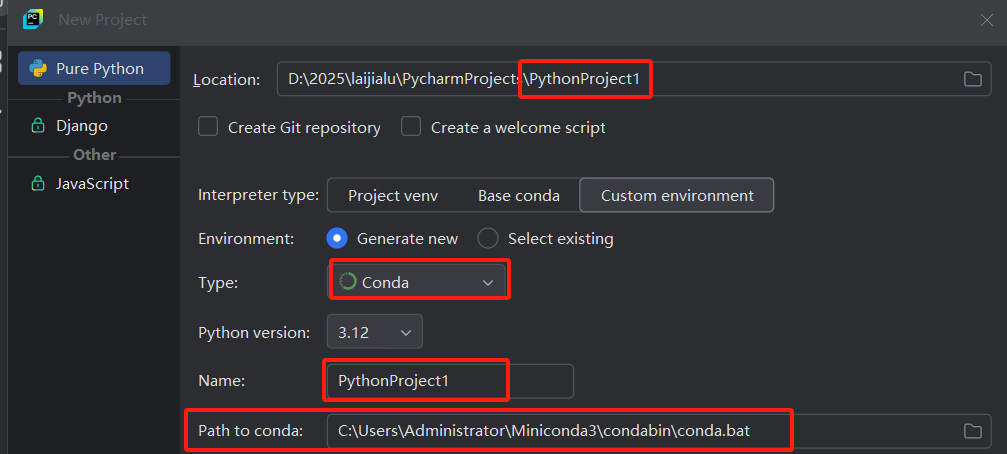Browse for conda executable via folder icon

tap(972, 431)
